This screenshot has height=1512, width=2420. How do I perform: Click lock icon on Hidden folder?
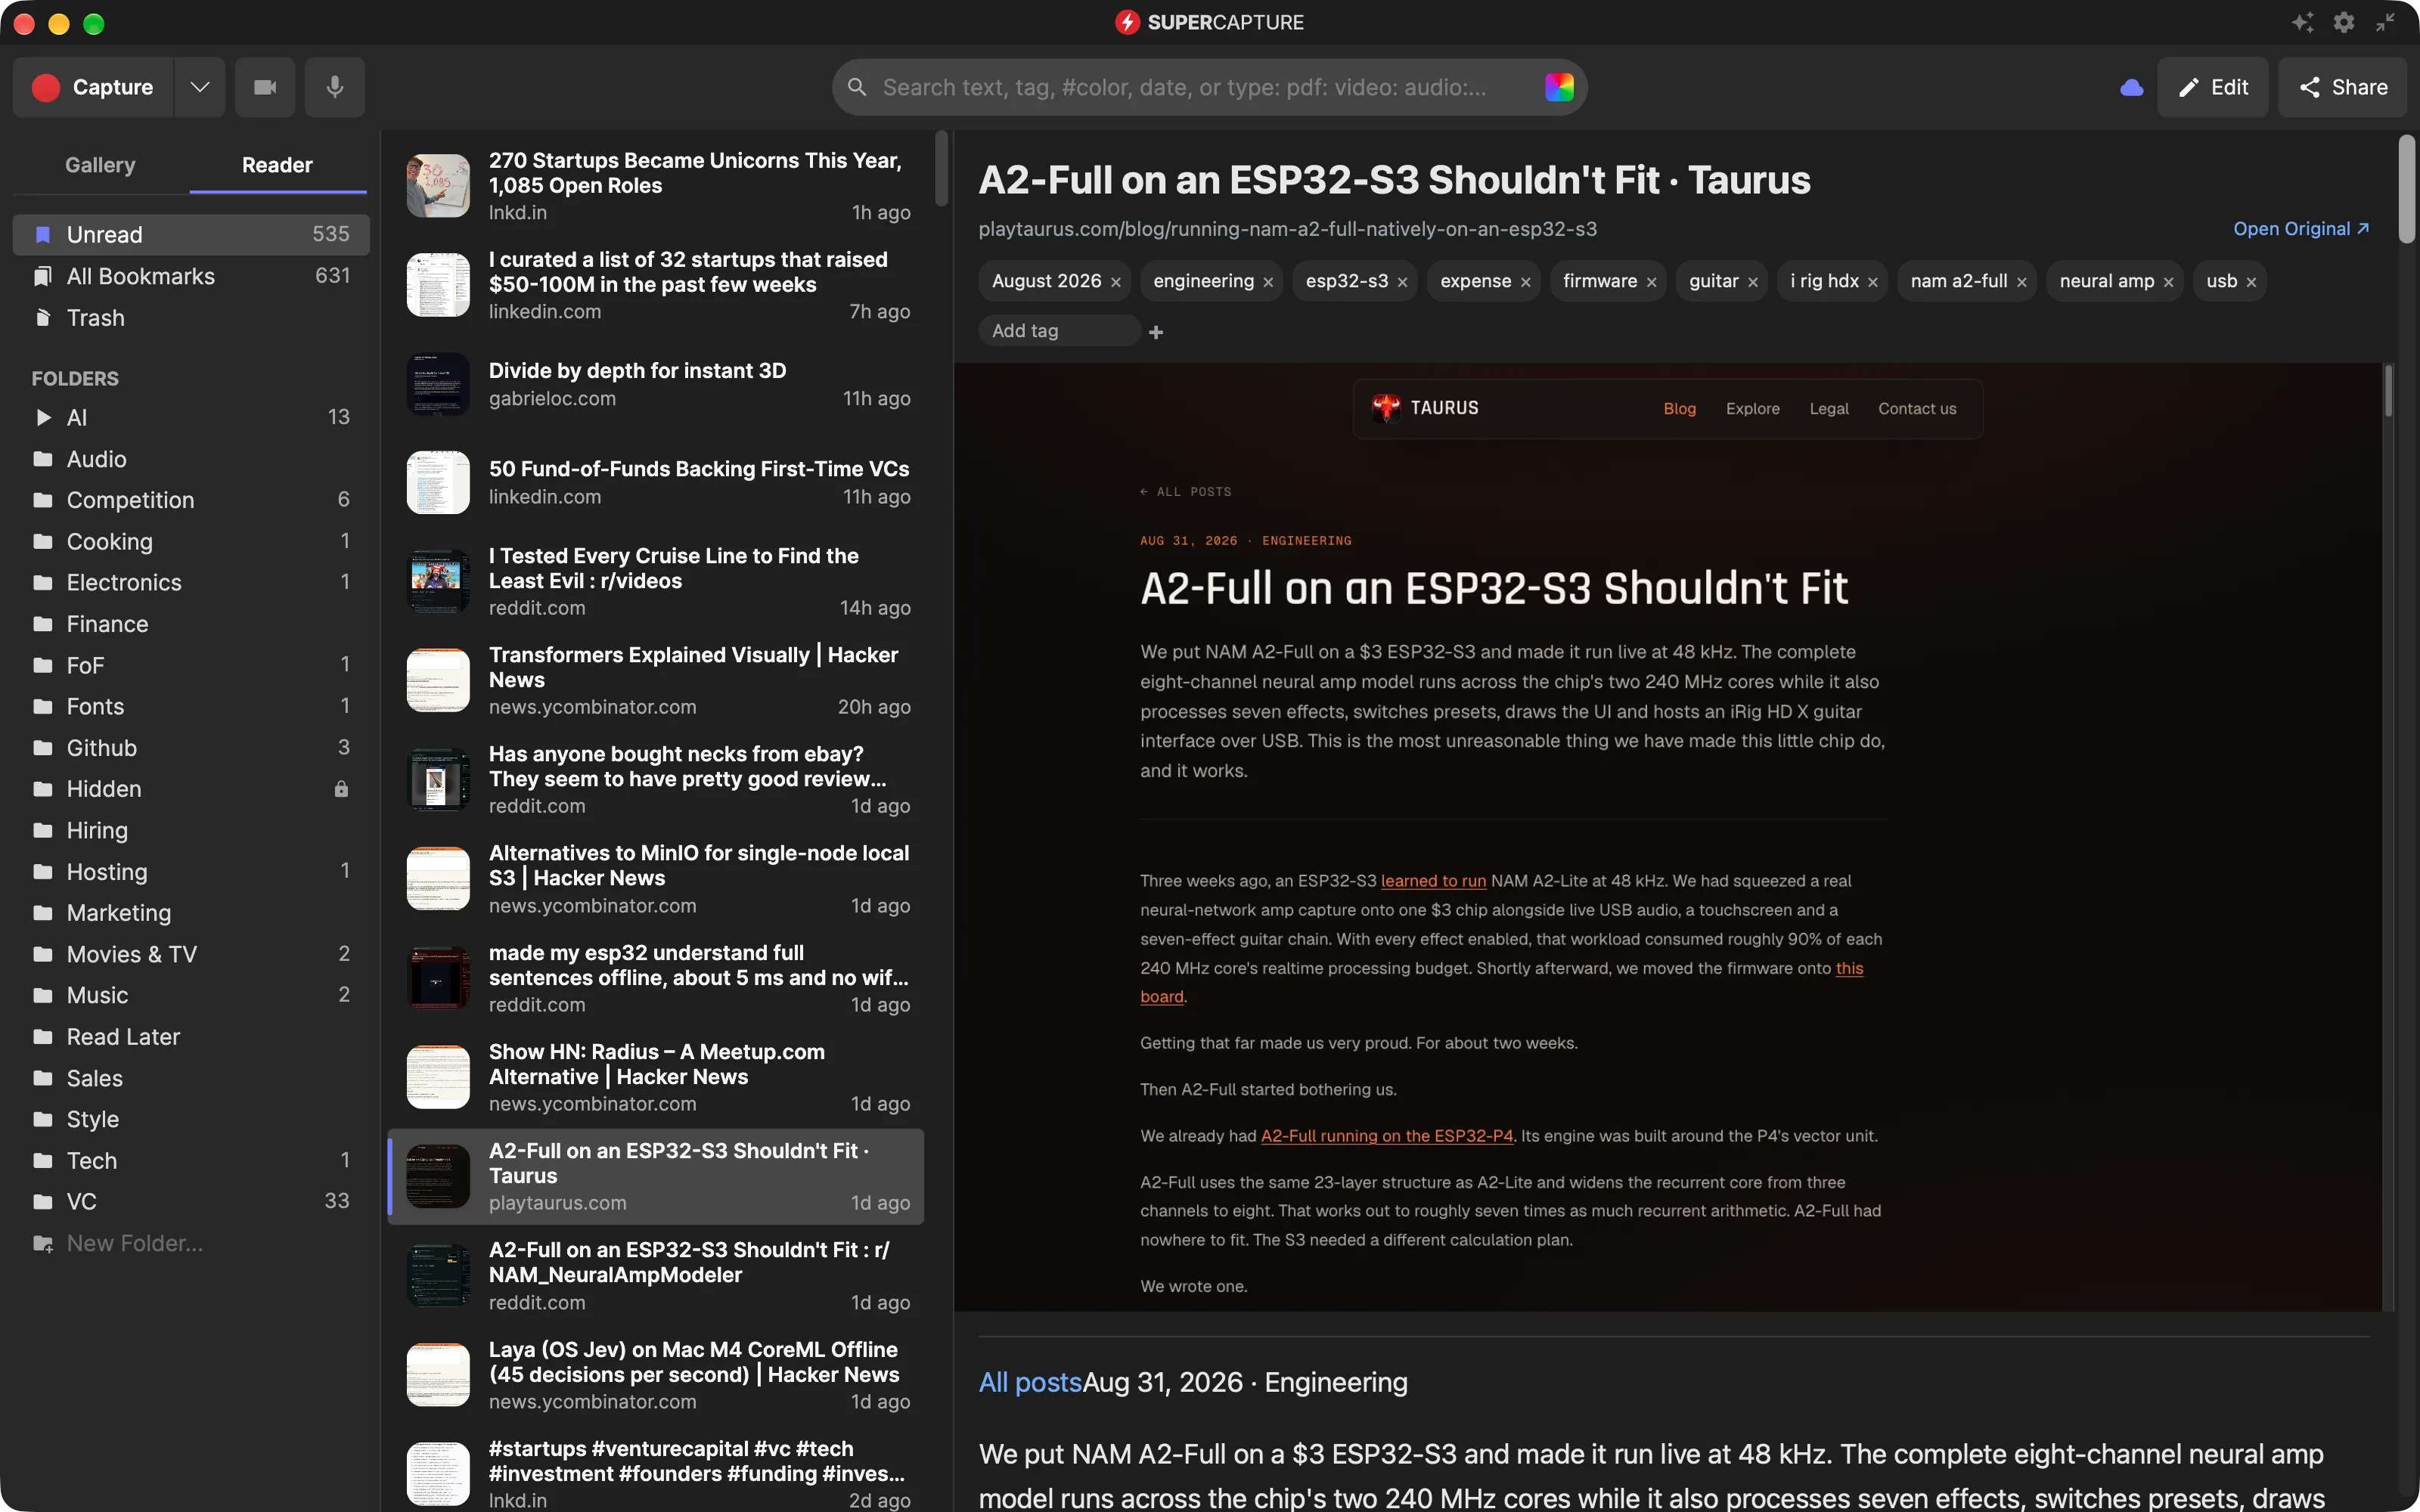[341, 789]
